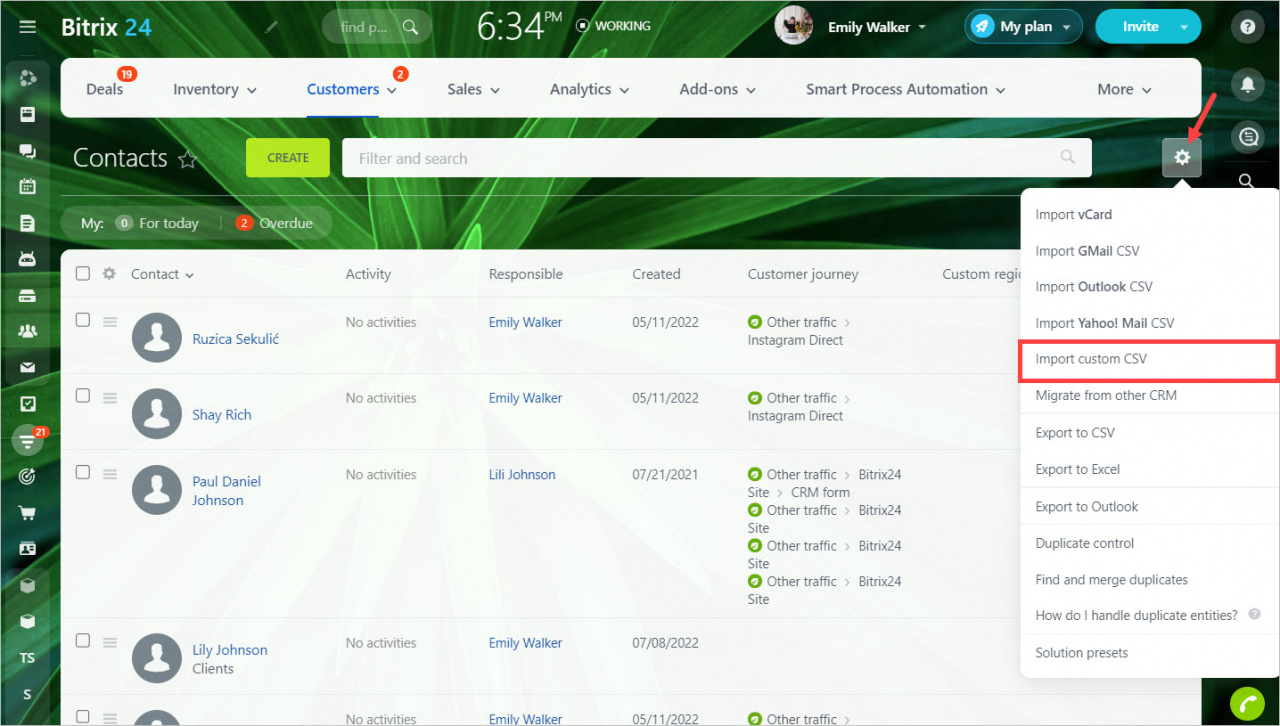Open the shopping cart icon in sidebar
The image size is (1280, 726).
(x=28, y=513)
